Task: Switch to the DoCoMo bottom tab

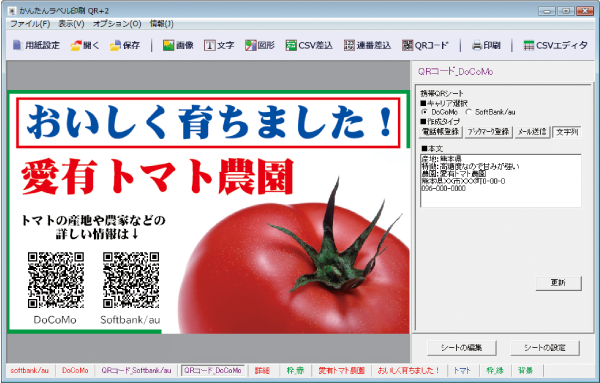Action: (x=75, y=371)
